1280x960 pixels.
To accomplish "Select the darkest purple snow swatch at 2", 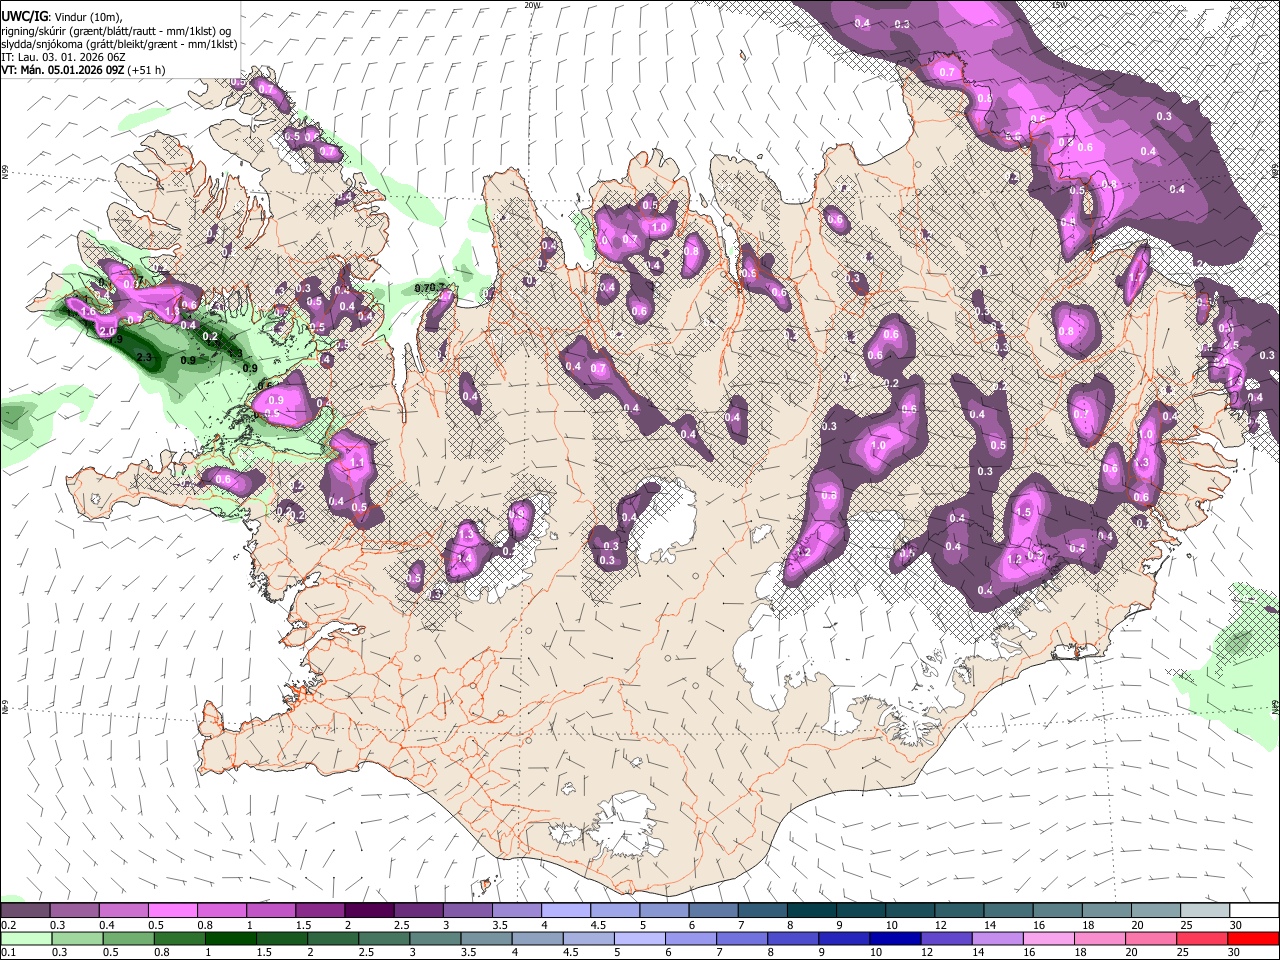I will pyautogui.click(x=369, y=910).
